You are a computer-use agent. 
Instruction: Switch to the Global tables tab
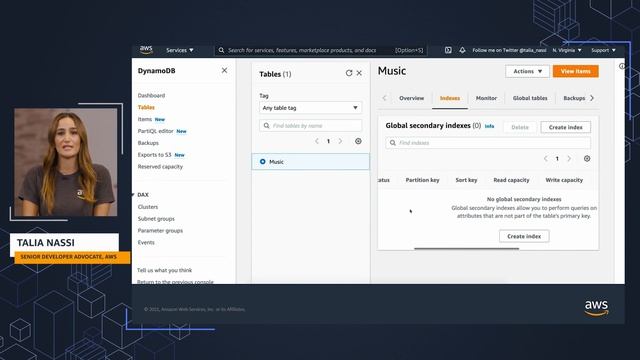click(530, 98)
